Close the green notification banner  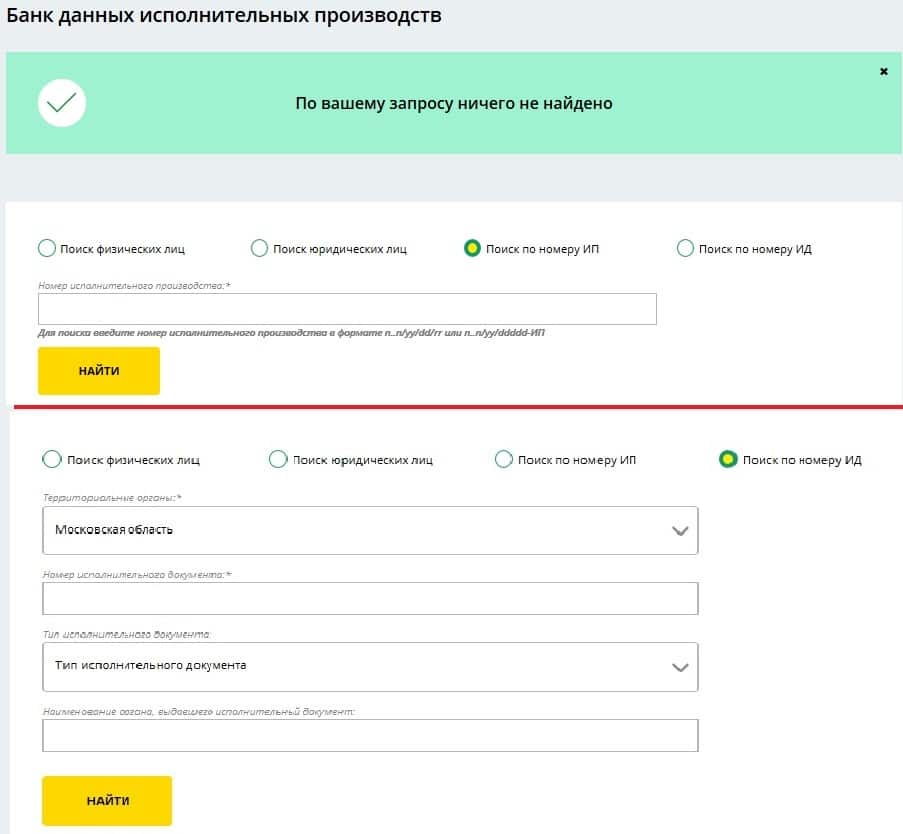pyautogui.click(x=883, y=71)
